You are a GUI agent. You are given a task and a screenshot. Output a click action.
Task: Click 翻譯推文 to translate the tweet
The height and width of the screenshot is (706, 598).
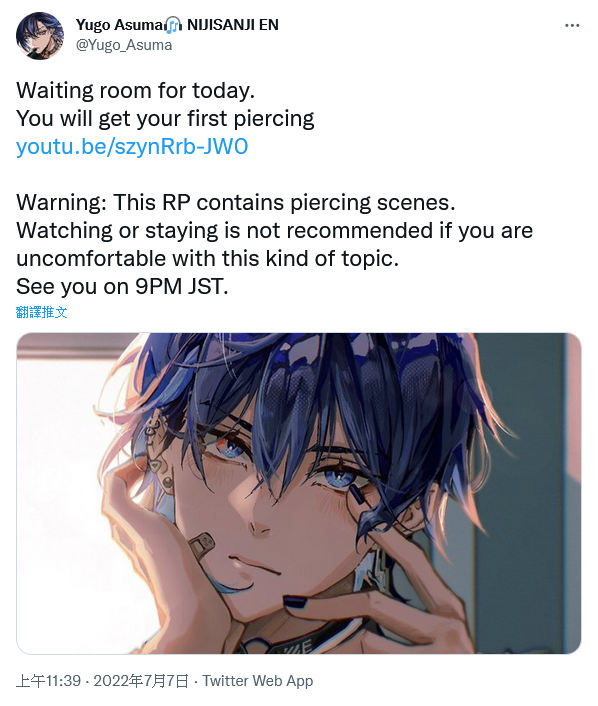[x=41, y=312]
